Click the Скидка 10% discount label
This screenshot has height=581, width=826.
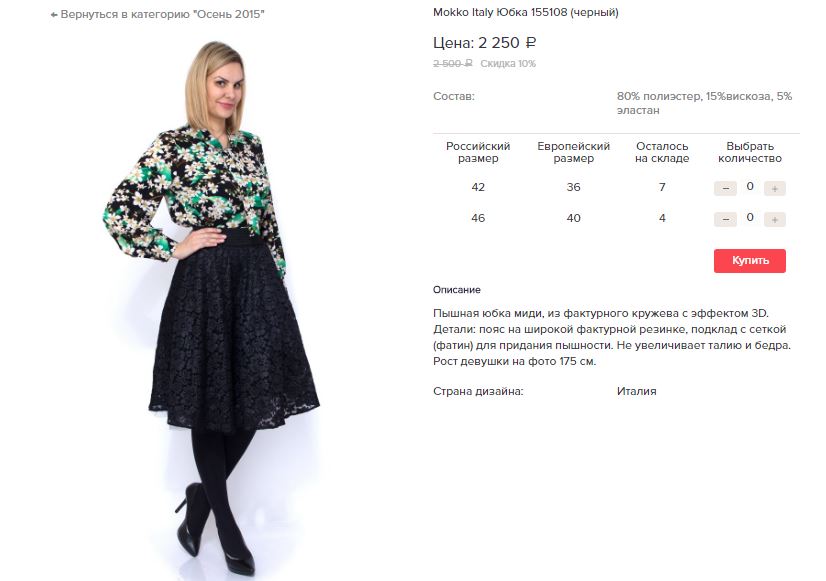point(508,64)
